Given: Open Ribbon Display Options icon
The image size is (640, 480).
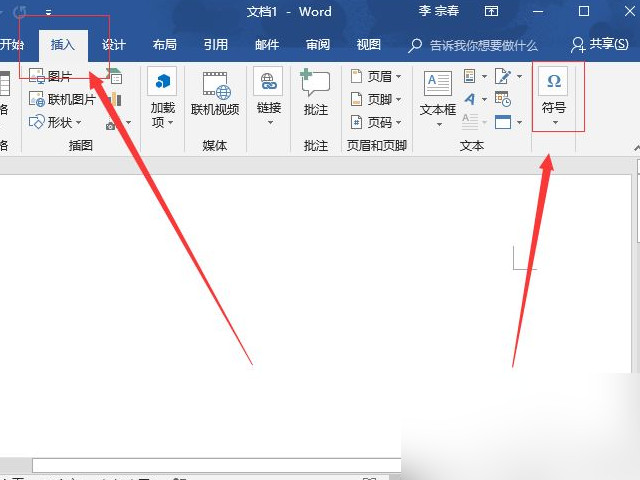Looking at the screenshot, I should pyautogui.click(x=491, y=11).
